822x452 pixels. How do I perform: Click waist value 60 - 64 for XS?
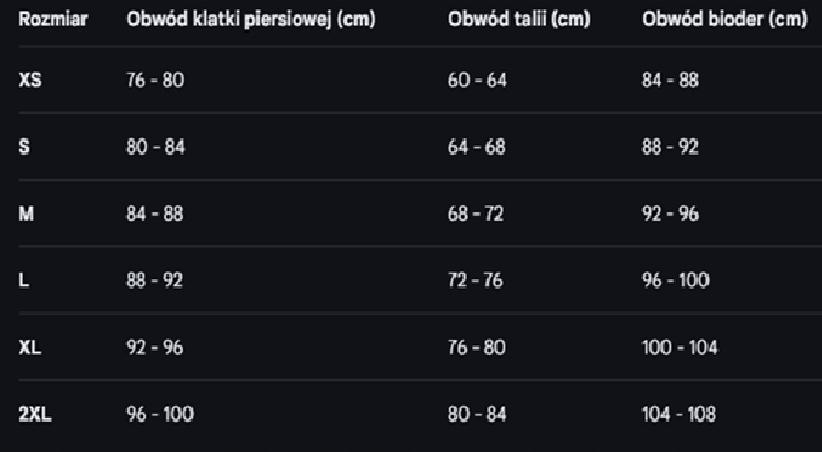click(x=477, y=80)
